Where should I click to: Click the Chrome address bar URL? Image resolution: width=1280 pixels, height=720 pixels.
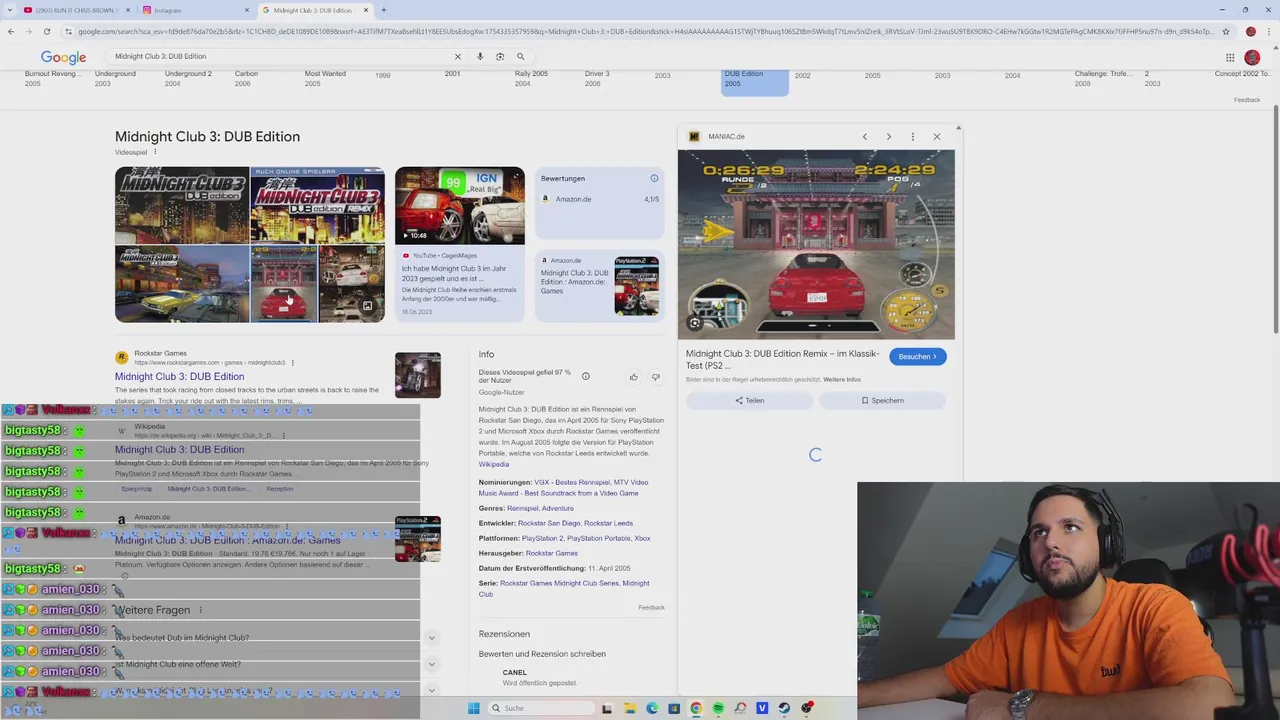click(640, 31)
